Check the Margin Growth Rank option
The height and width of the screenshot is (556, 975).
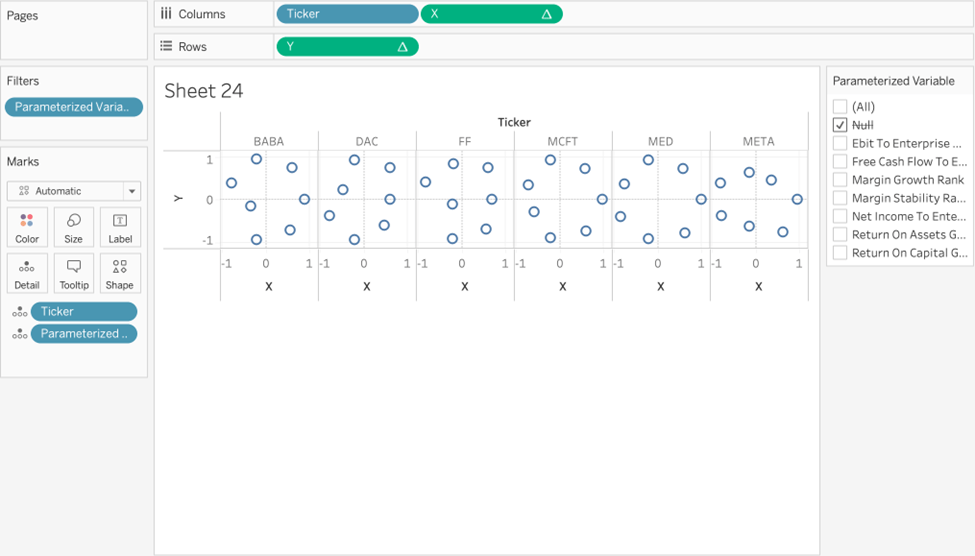pos(840,180)
